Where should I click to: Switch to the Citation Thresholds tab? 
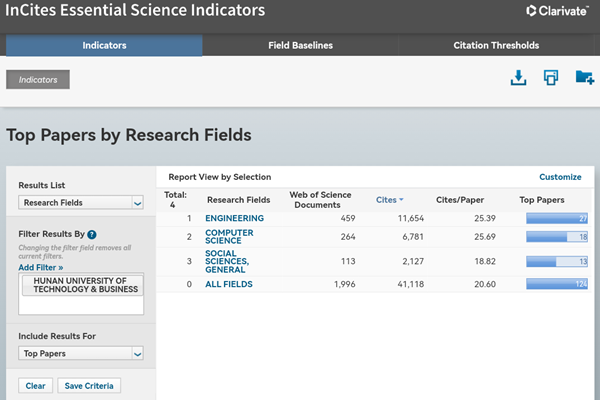[496, 45]
